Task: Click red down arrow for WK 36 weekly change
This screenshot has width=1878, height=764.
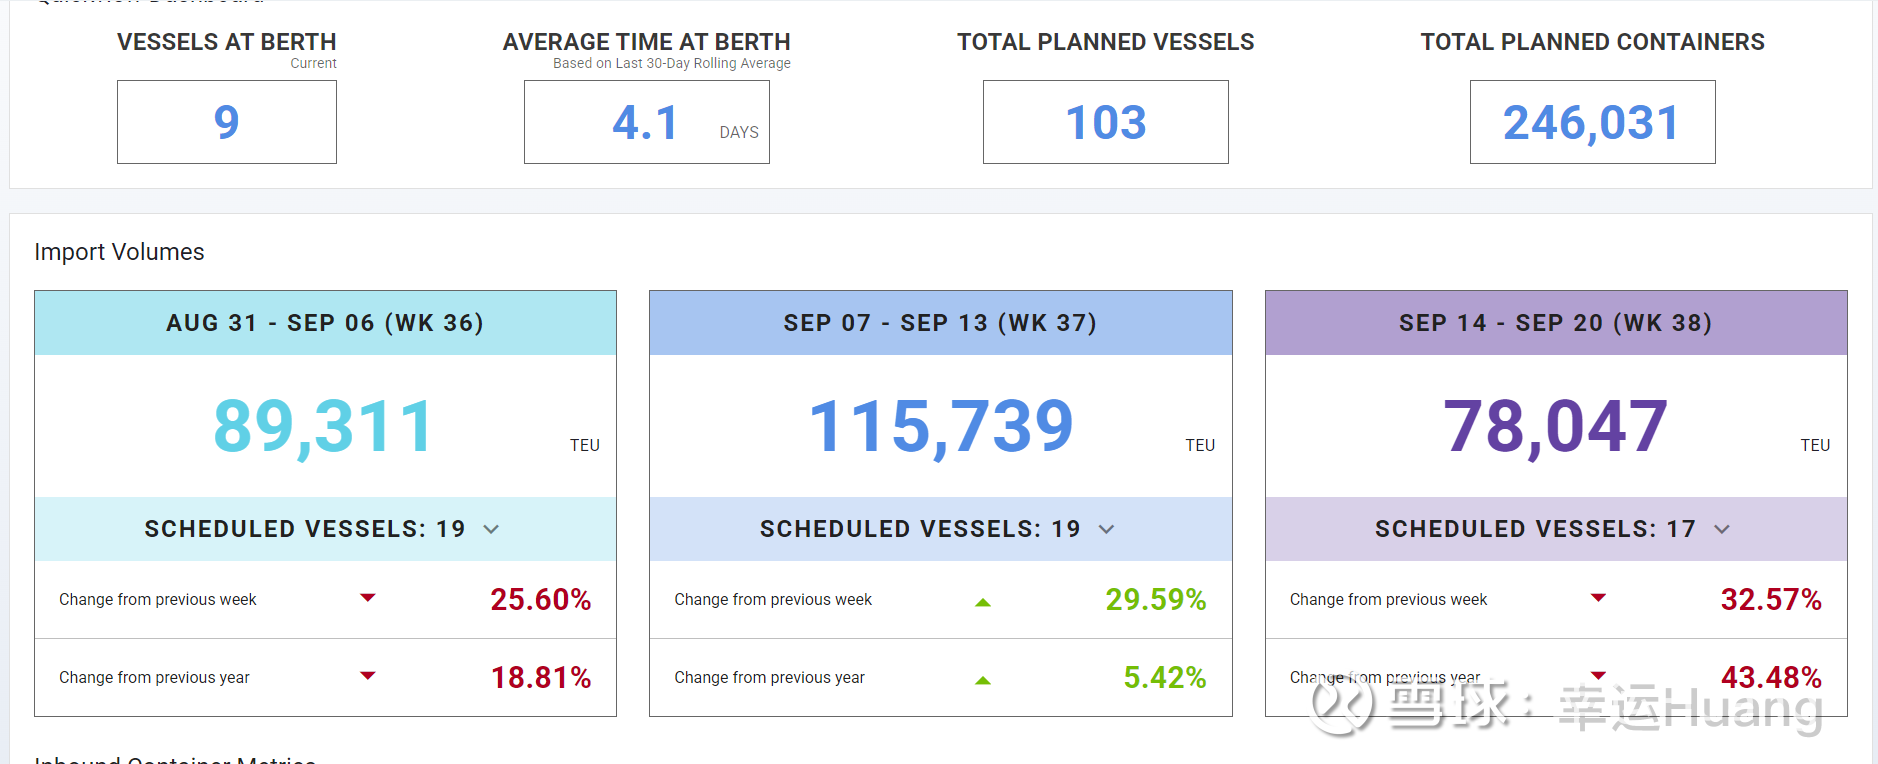Action: 368,598
